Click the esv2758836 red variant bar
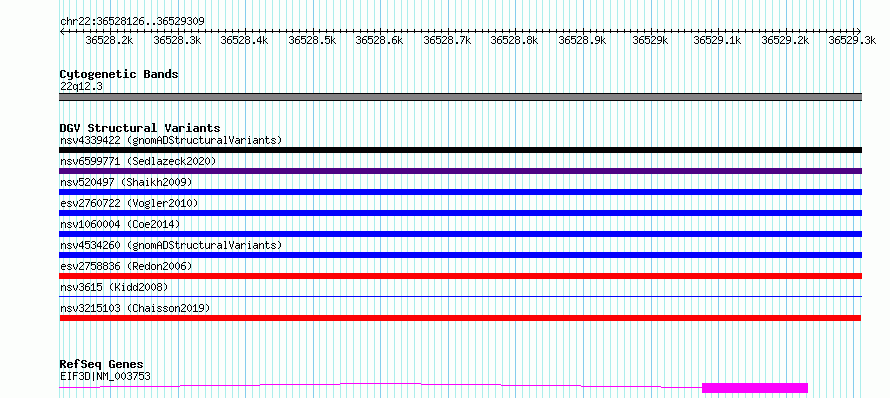 460,276
